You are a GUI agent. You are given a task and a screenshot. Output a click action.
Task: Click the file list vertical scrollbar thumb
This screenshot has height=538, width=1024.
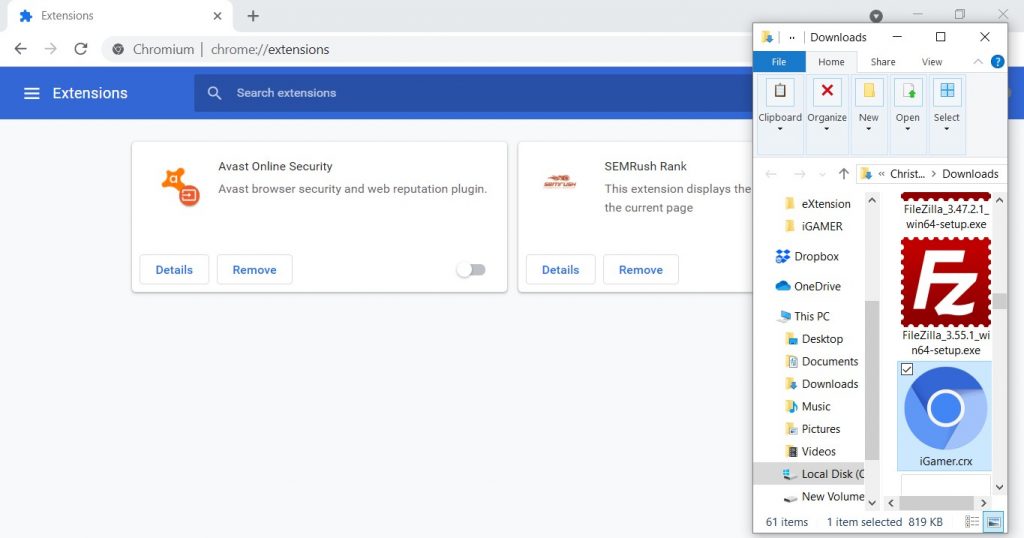1000,301
